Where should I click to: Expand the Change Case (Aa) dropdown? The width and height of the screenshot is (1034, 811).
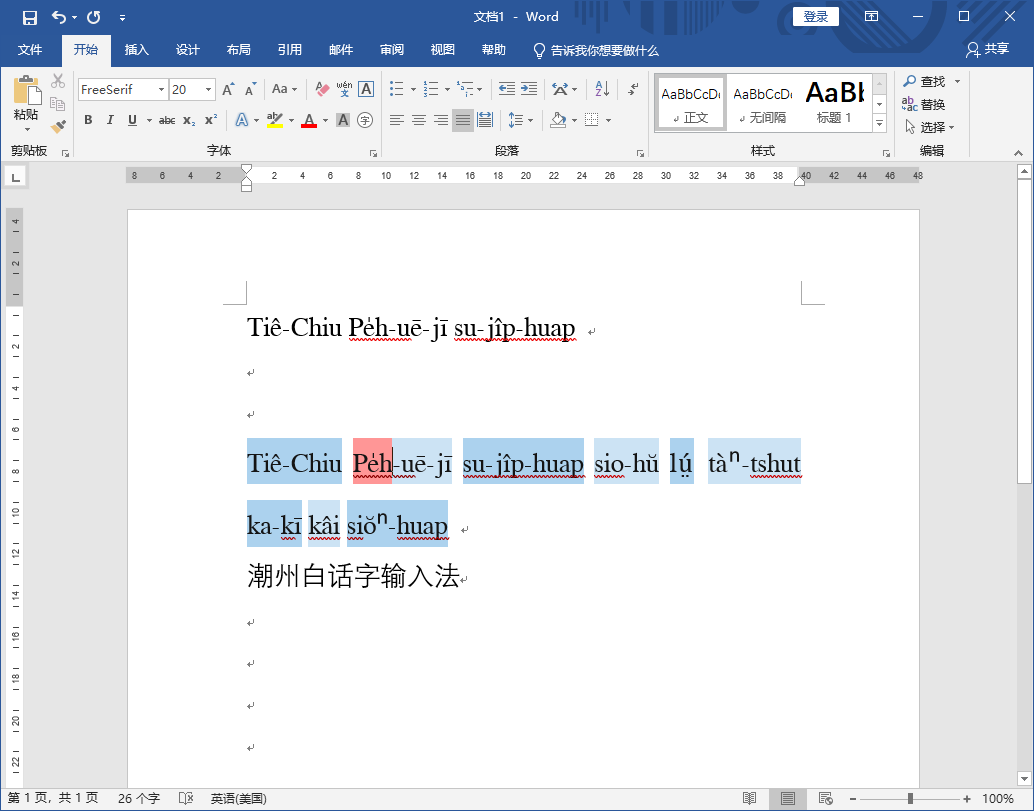(x=285, y=89)
